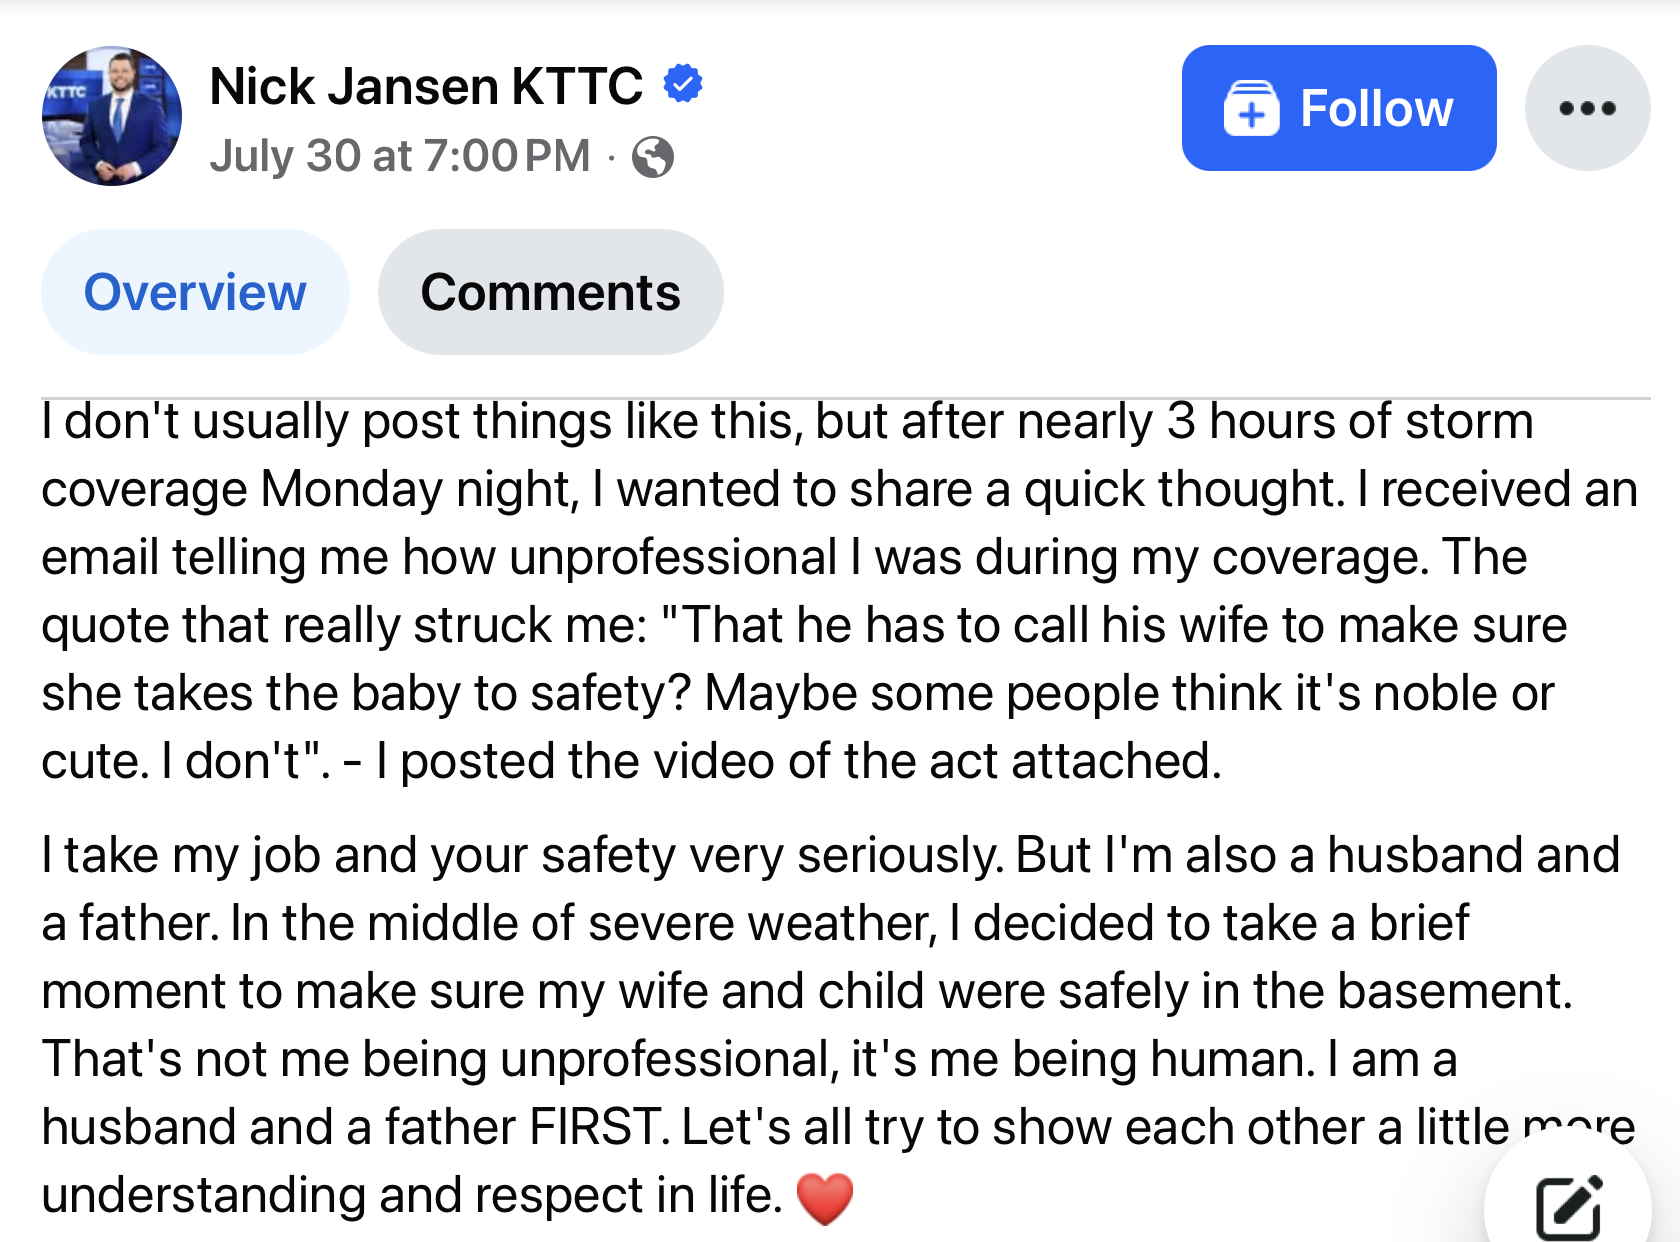Click the globe public privacy icon

click(x=653, y=157)
